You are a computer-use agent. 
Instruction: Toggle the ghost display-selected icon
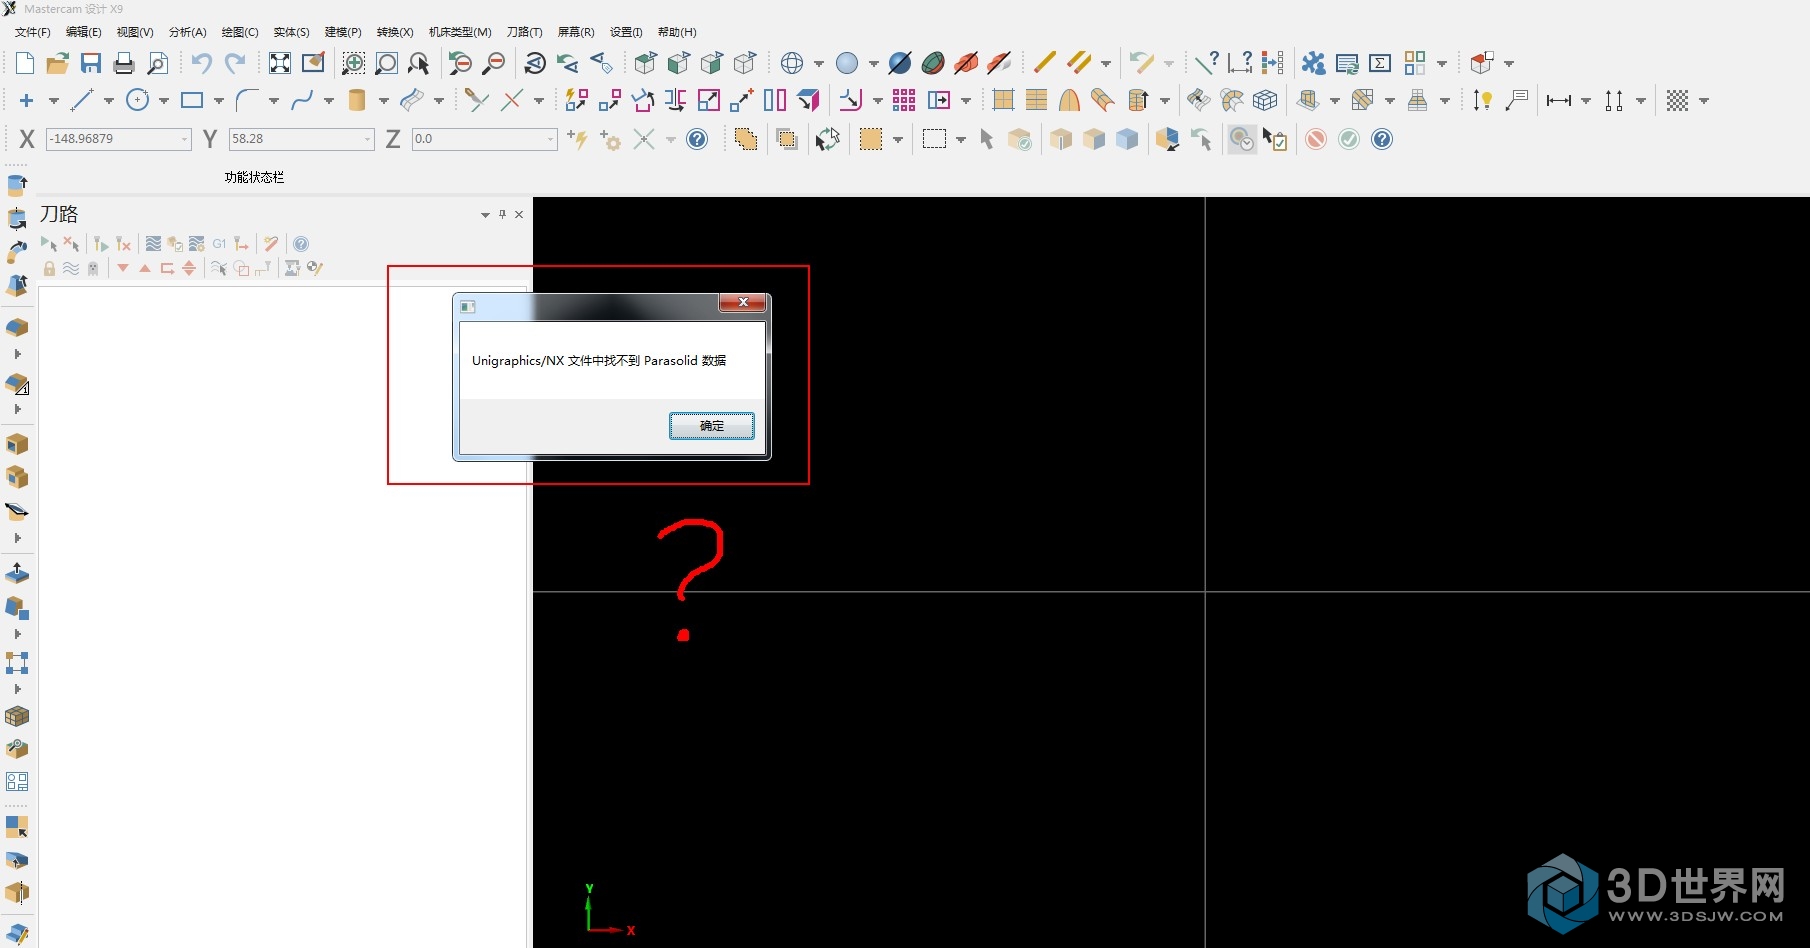tap(93, 268)
